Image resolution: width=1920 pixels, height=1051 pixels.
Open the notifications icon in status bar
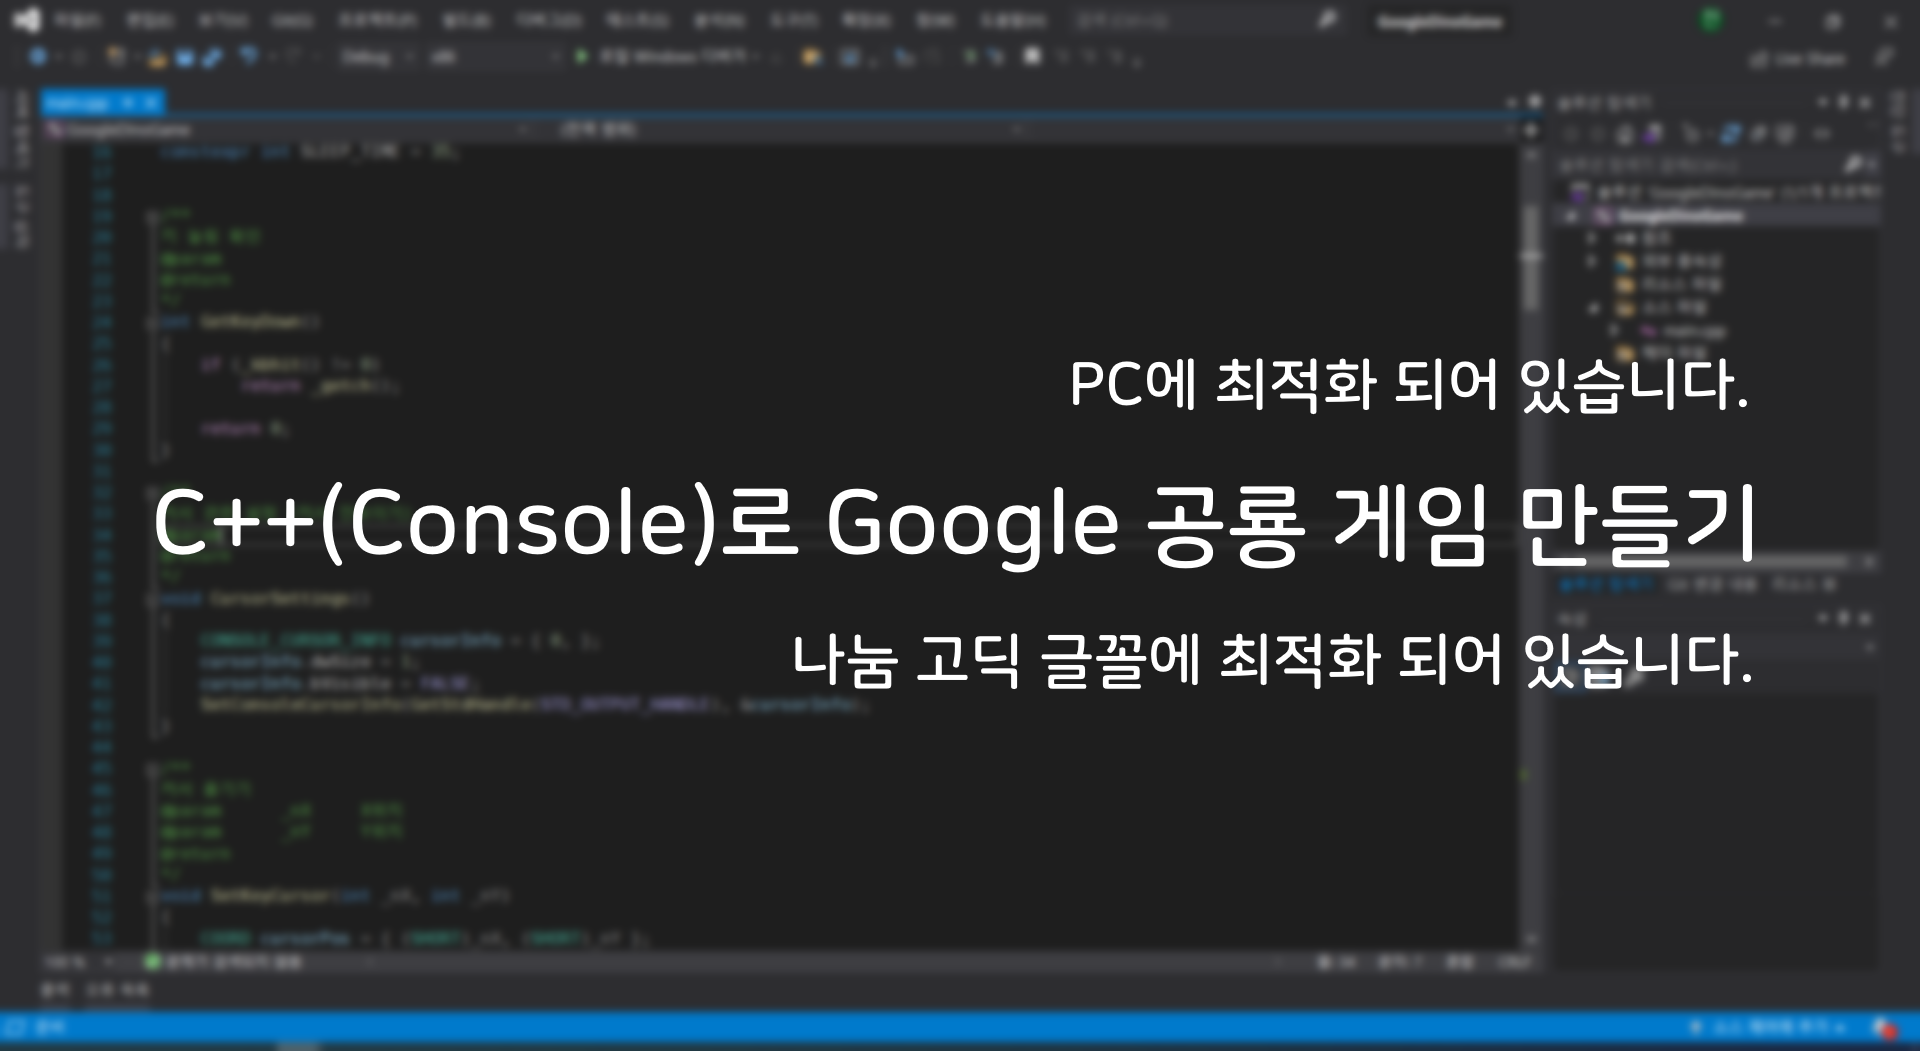[x=1884, y=1027]
